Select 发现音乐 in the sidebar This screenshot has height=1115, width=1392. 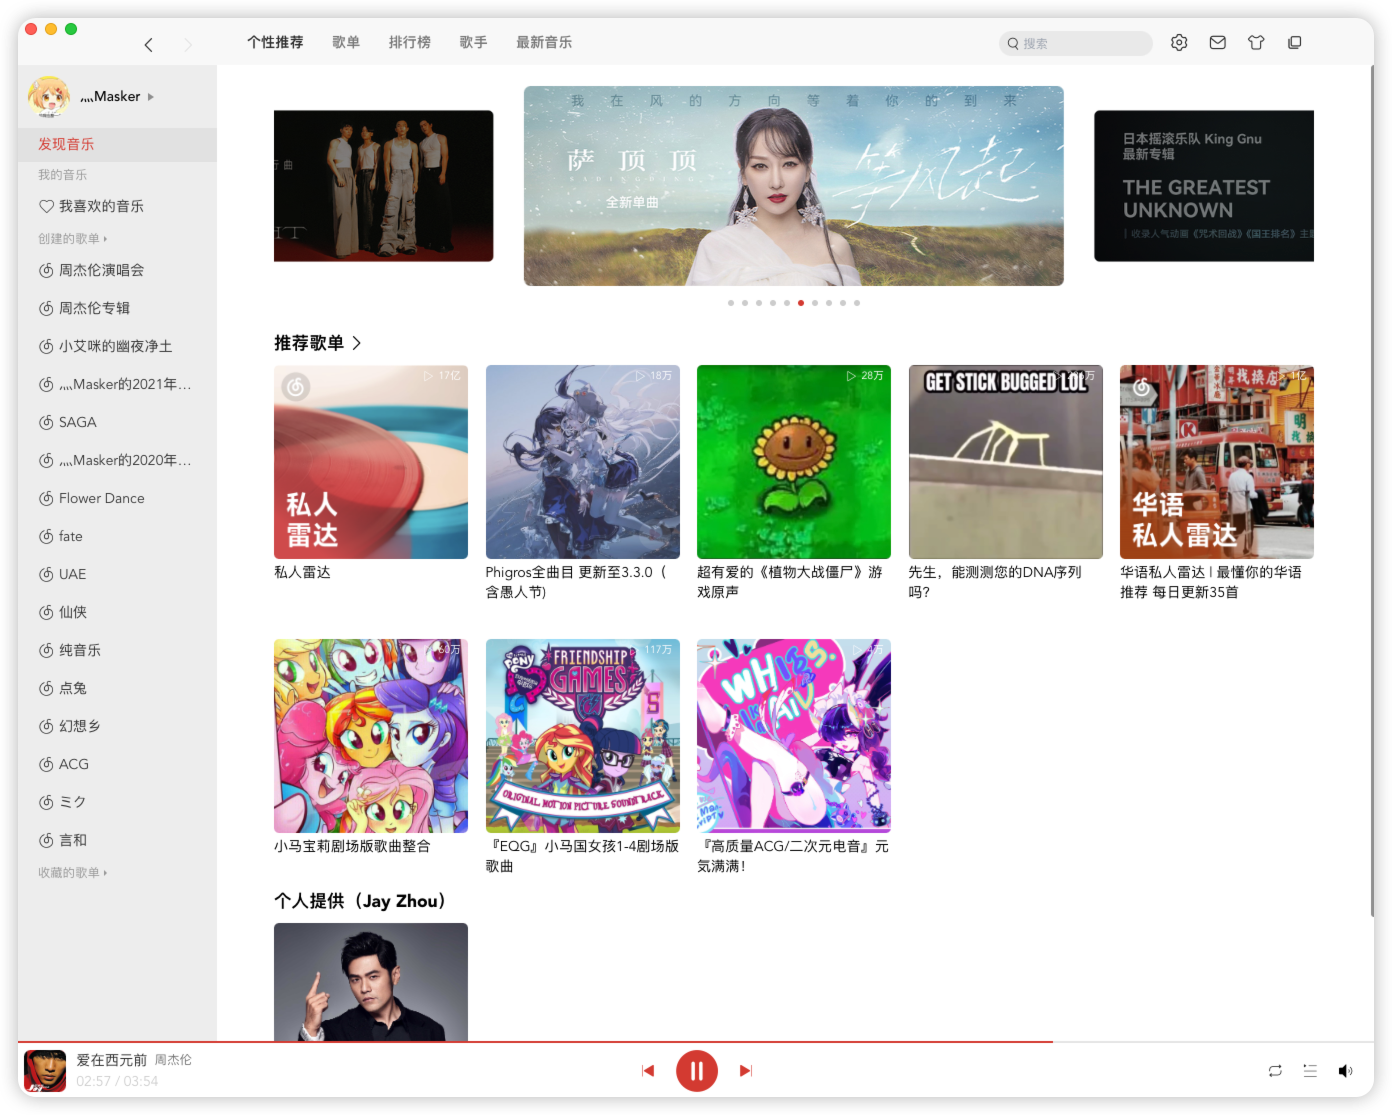(x=117, y=144)
